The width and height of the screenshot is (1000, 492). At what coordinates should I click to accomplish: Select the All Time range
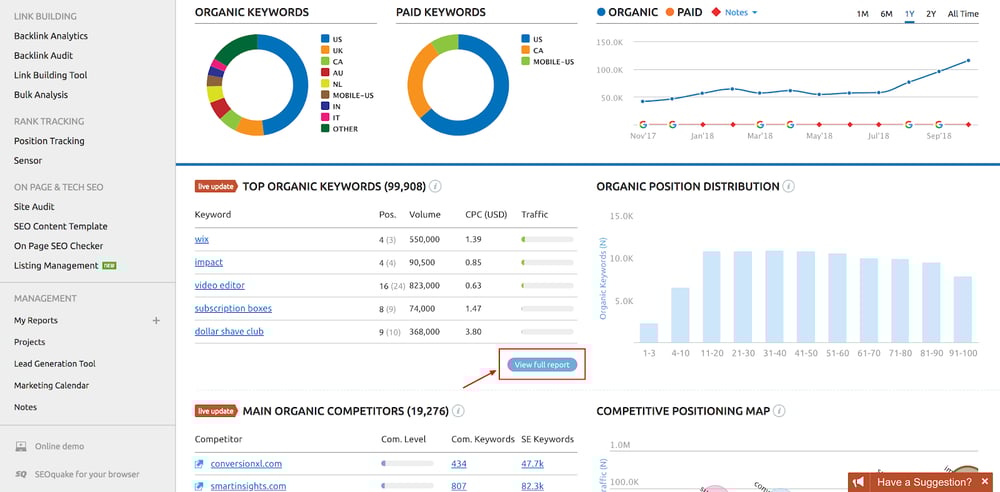pyautogui.click(x=963, y=13)
